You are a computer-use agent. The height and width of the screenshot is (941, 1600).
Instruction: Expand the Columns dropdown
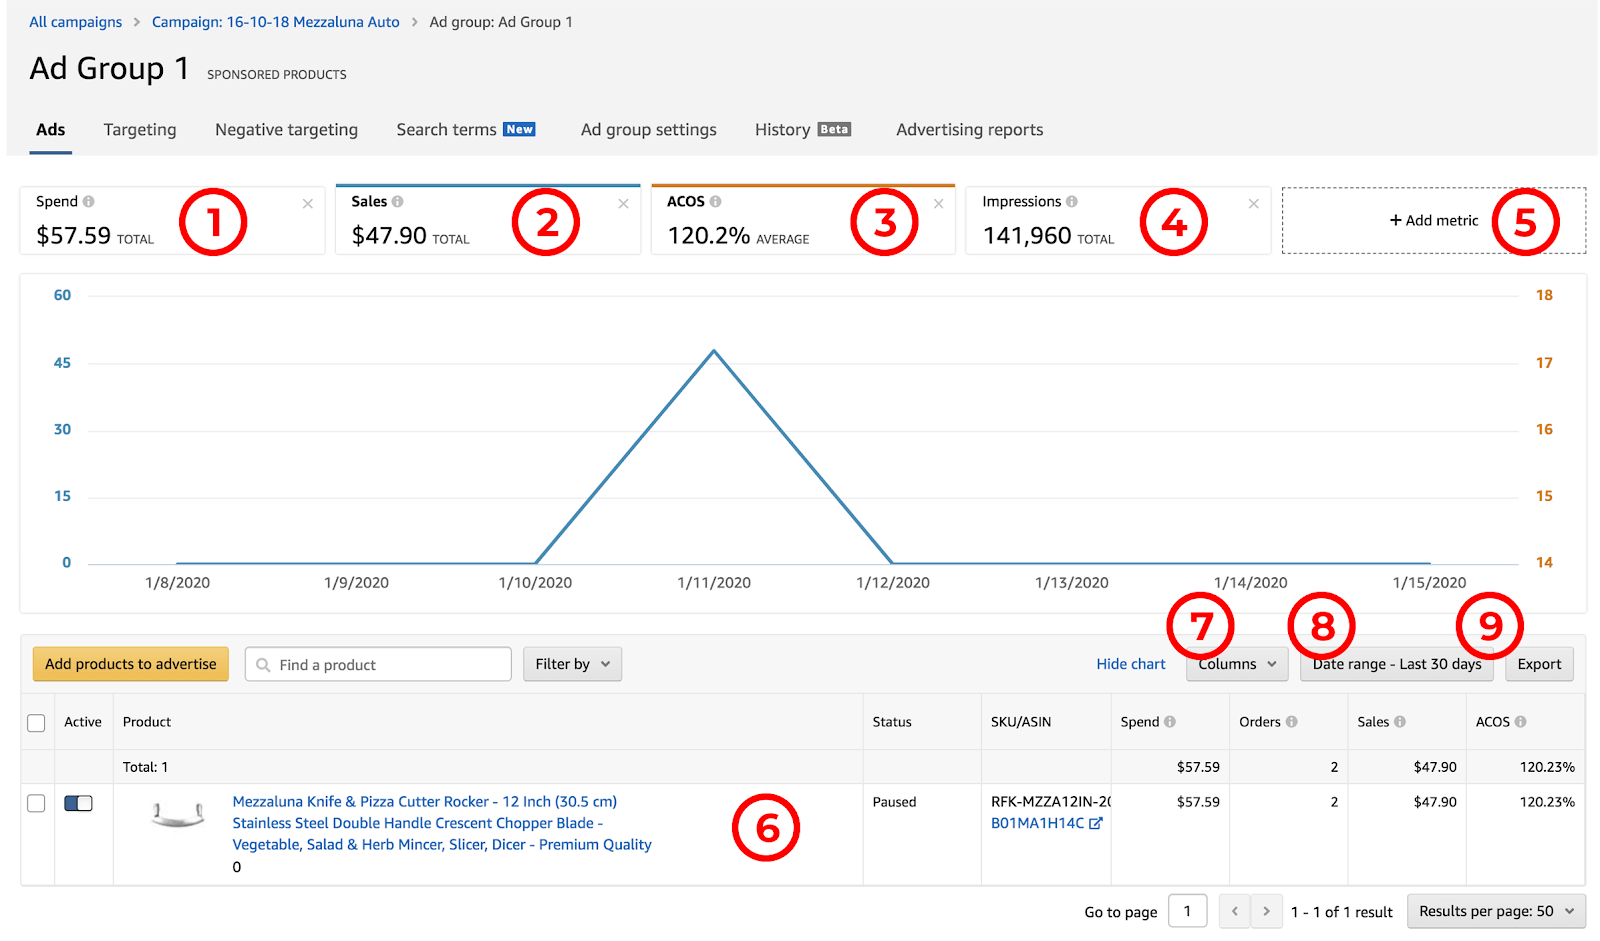[1237, 664]
